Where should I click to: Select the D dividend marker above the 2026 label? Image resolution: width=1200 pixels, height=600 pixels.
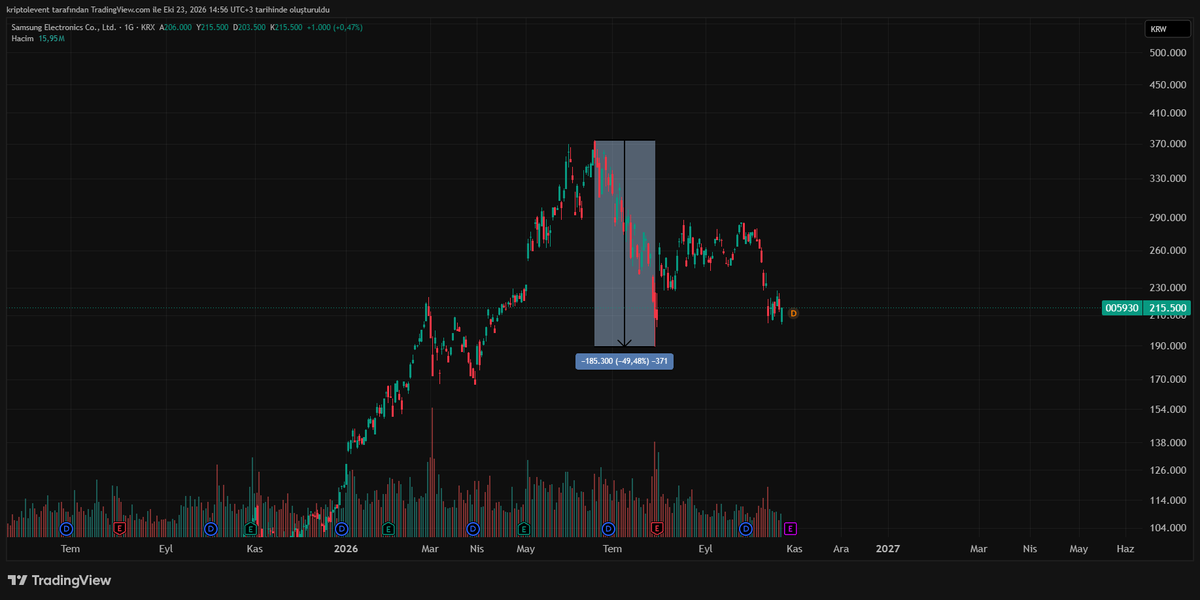(341, 527)
